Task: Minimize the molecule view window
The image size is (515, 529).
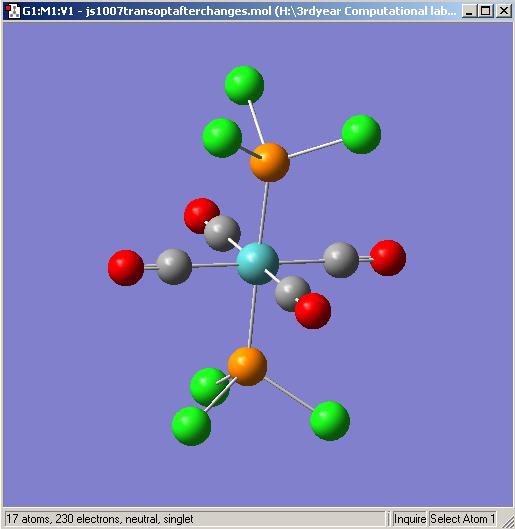Action: (469, 11)
